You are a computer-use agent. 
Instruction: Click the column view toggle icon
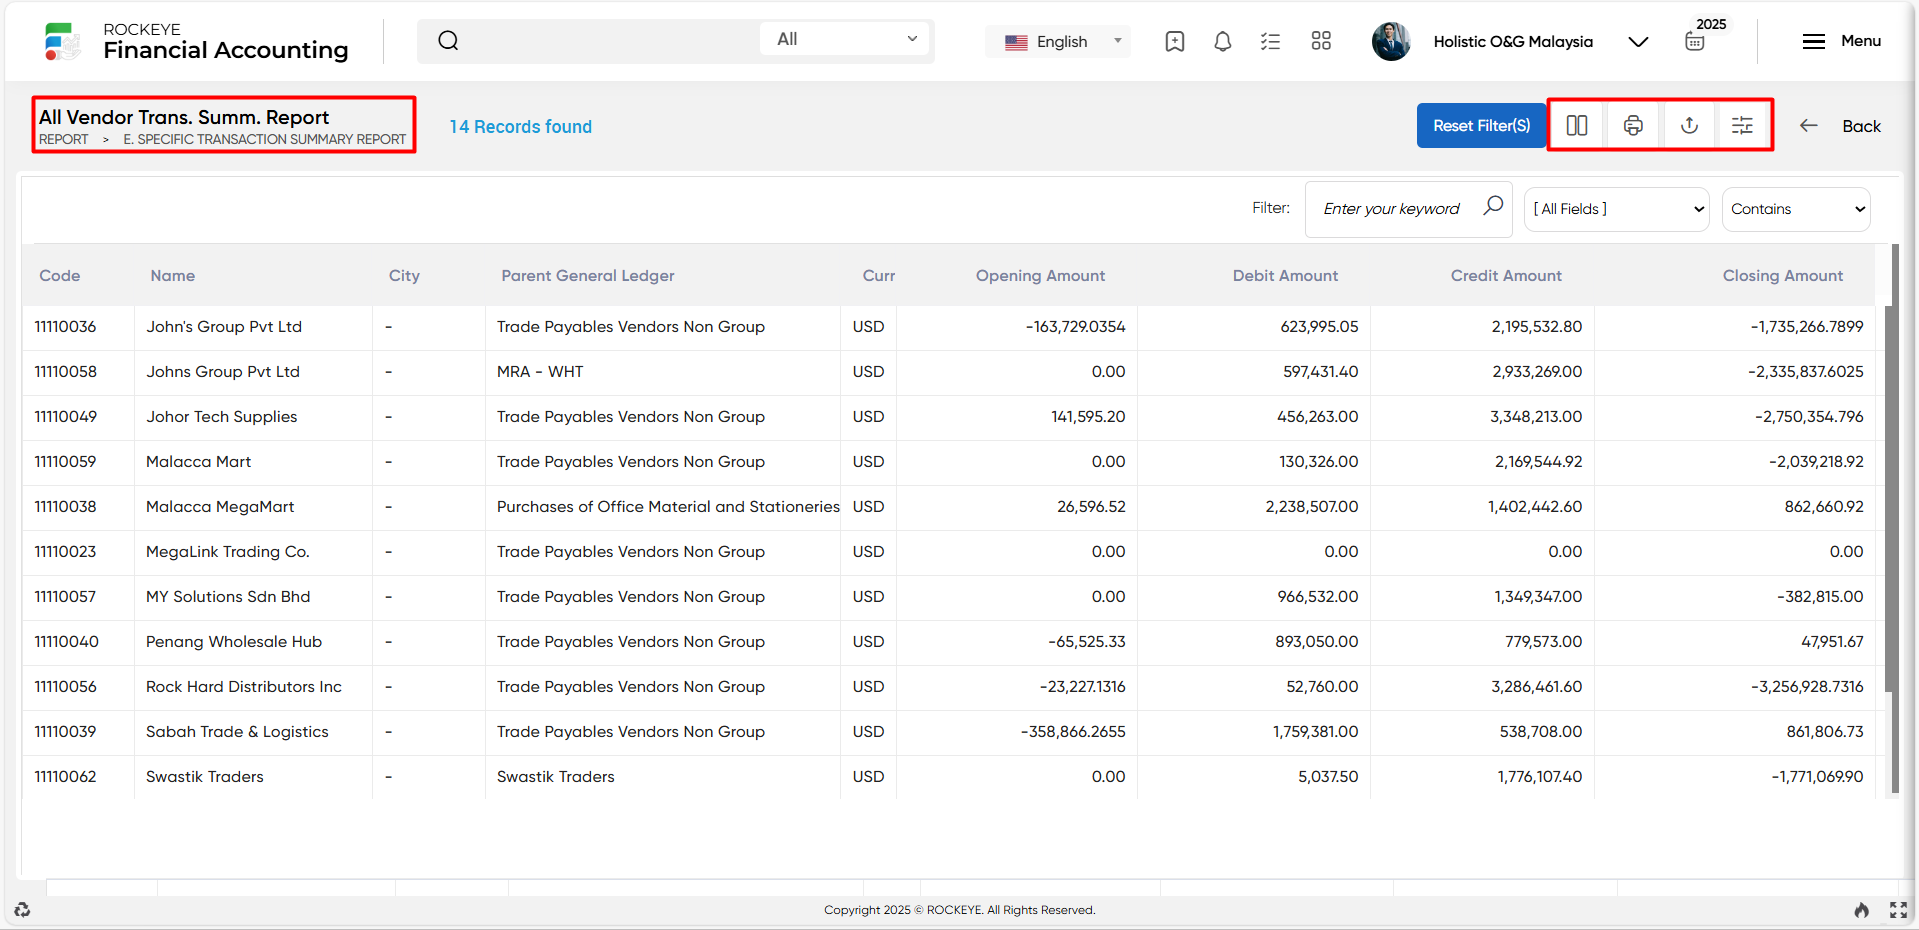click(1577, 125)
